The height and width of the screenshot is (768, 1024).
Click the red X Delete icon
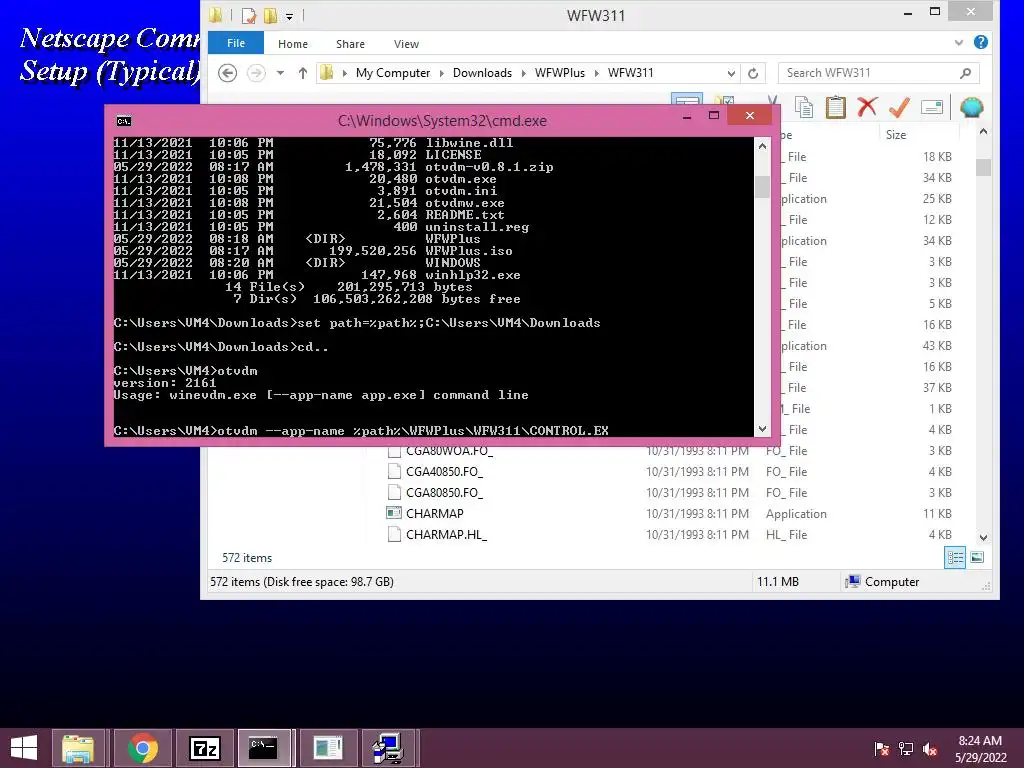pos(867,107)
